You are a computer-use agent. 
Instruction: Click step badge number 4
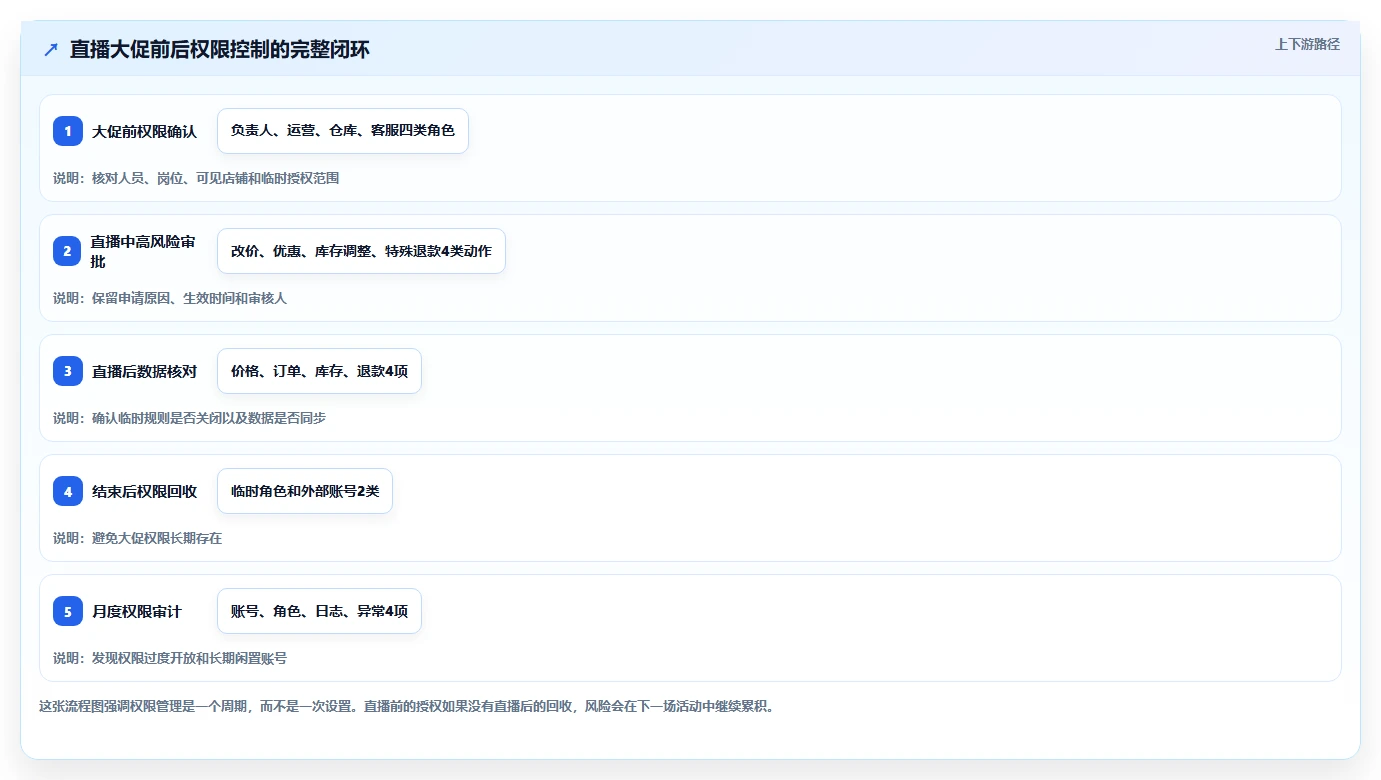(x=68, y=491)
